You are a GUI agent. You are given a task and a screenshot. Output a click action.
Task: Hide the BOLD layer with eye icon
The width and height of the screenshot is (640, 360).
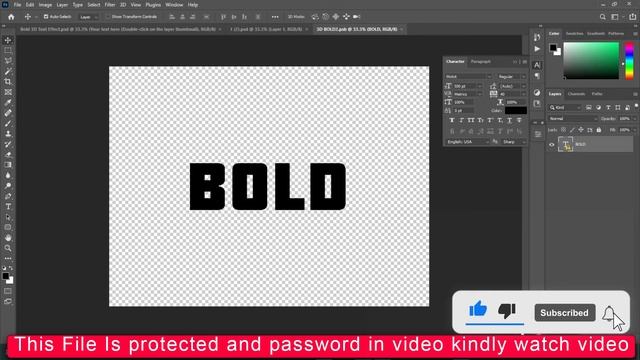(551, 144)
